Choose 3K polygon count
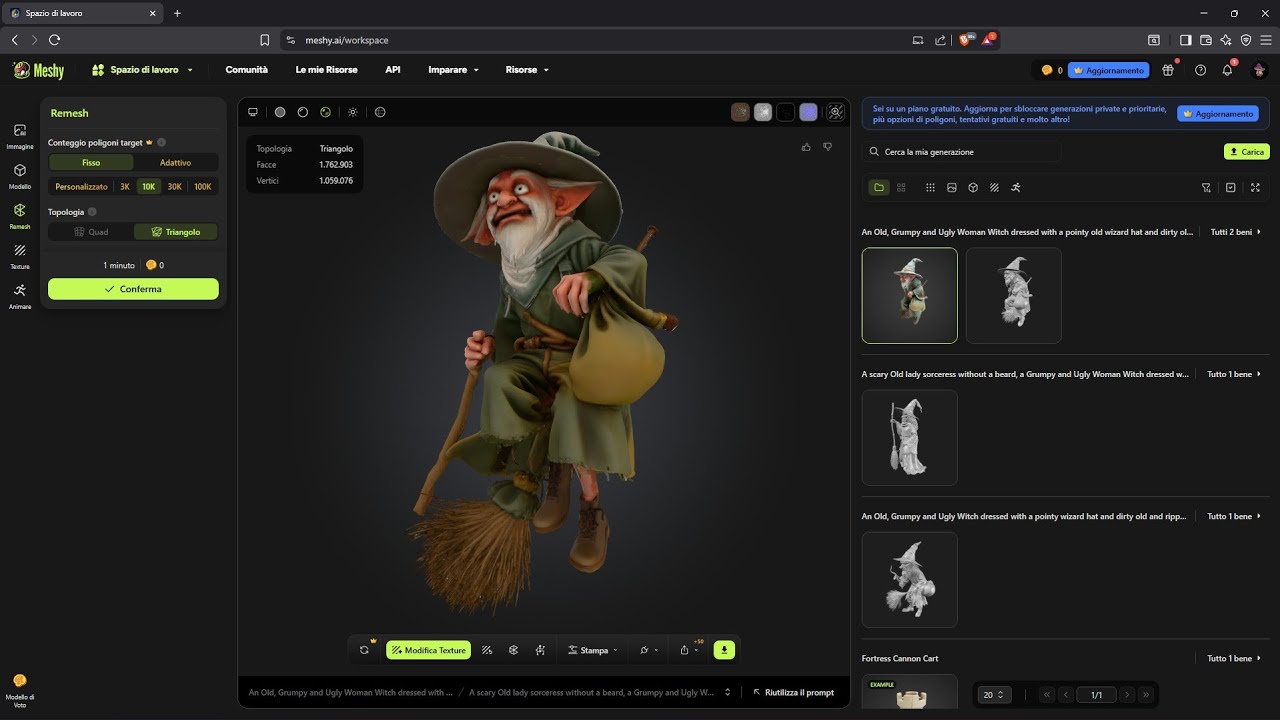Viewport: 1280px width, 720px height. pyautogui.click(x=125, y=186)
